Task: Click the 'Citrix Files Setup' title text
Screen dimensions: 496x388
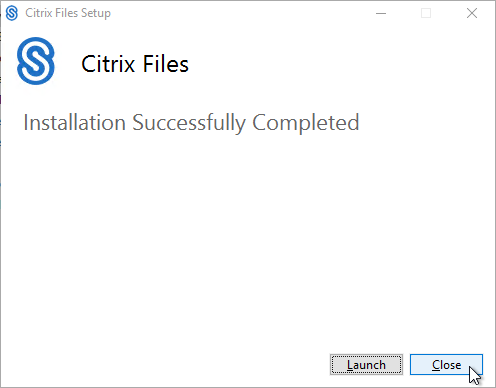Action: click(x=68, y=13)
